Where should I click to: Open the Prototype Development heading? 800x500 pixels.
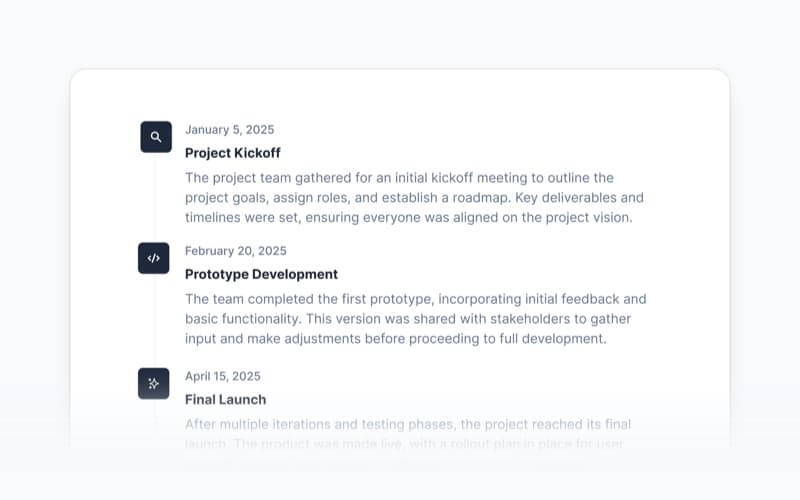[261, 274]
